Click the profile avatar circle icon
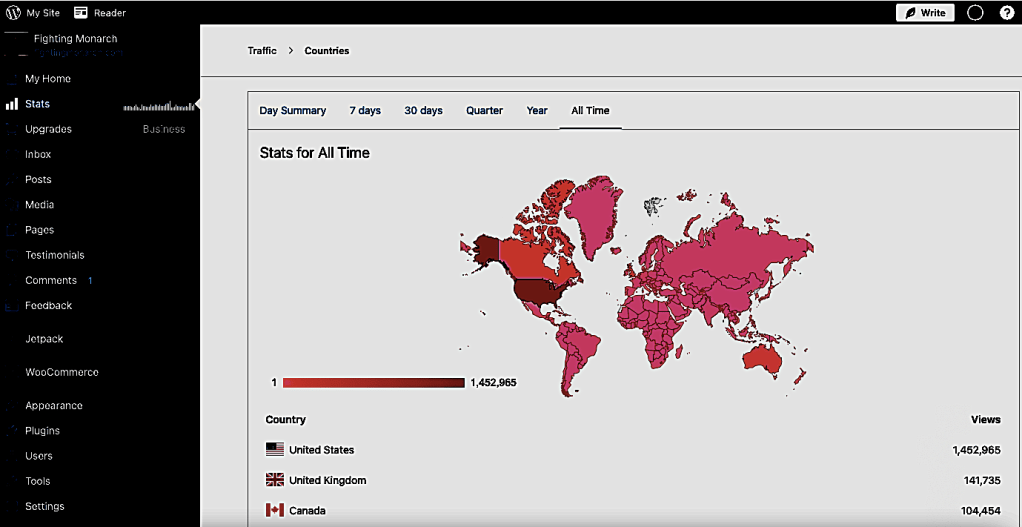Viewport: 1022px width, 527px height. (975, 13)
